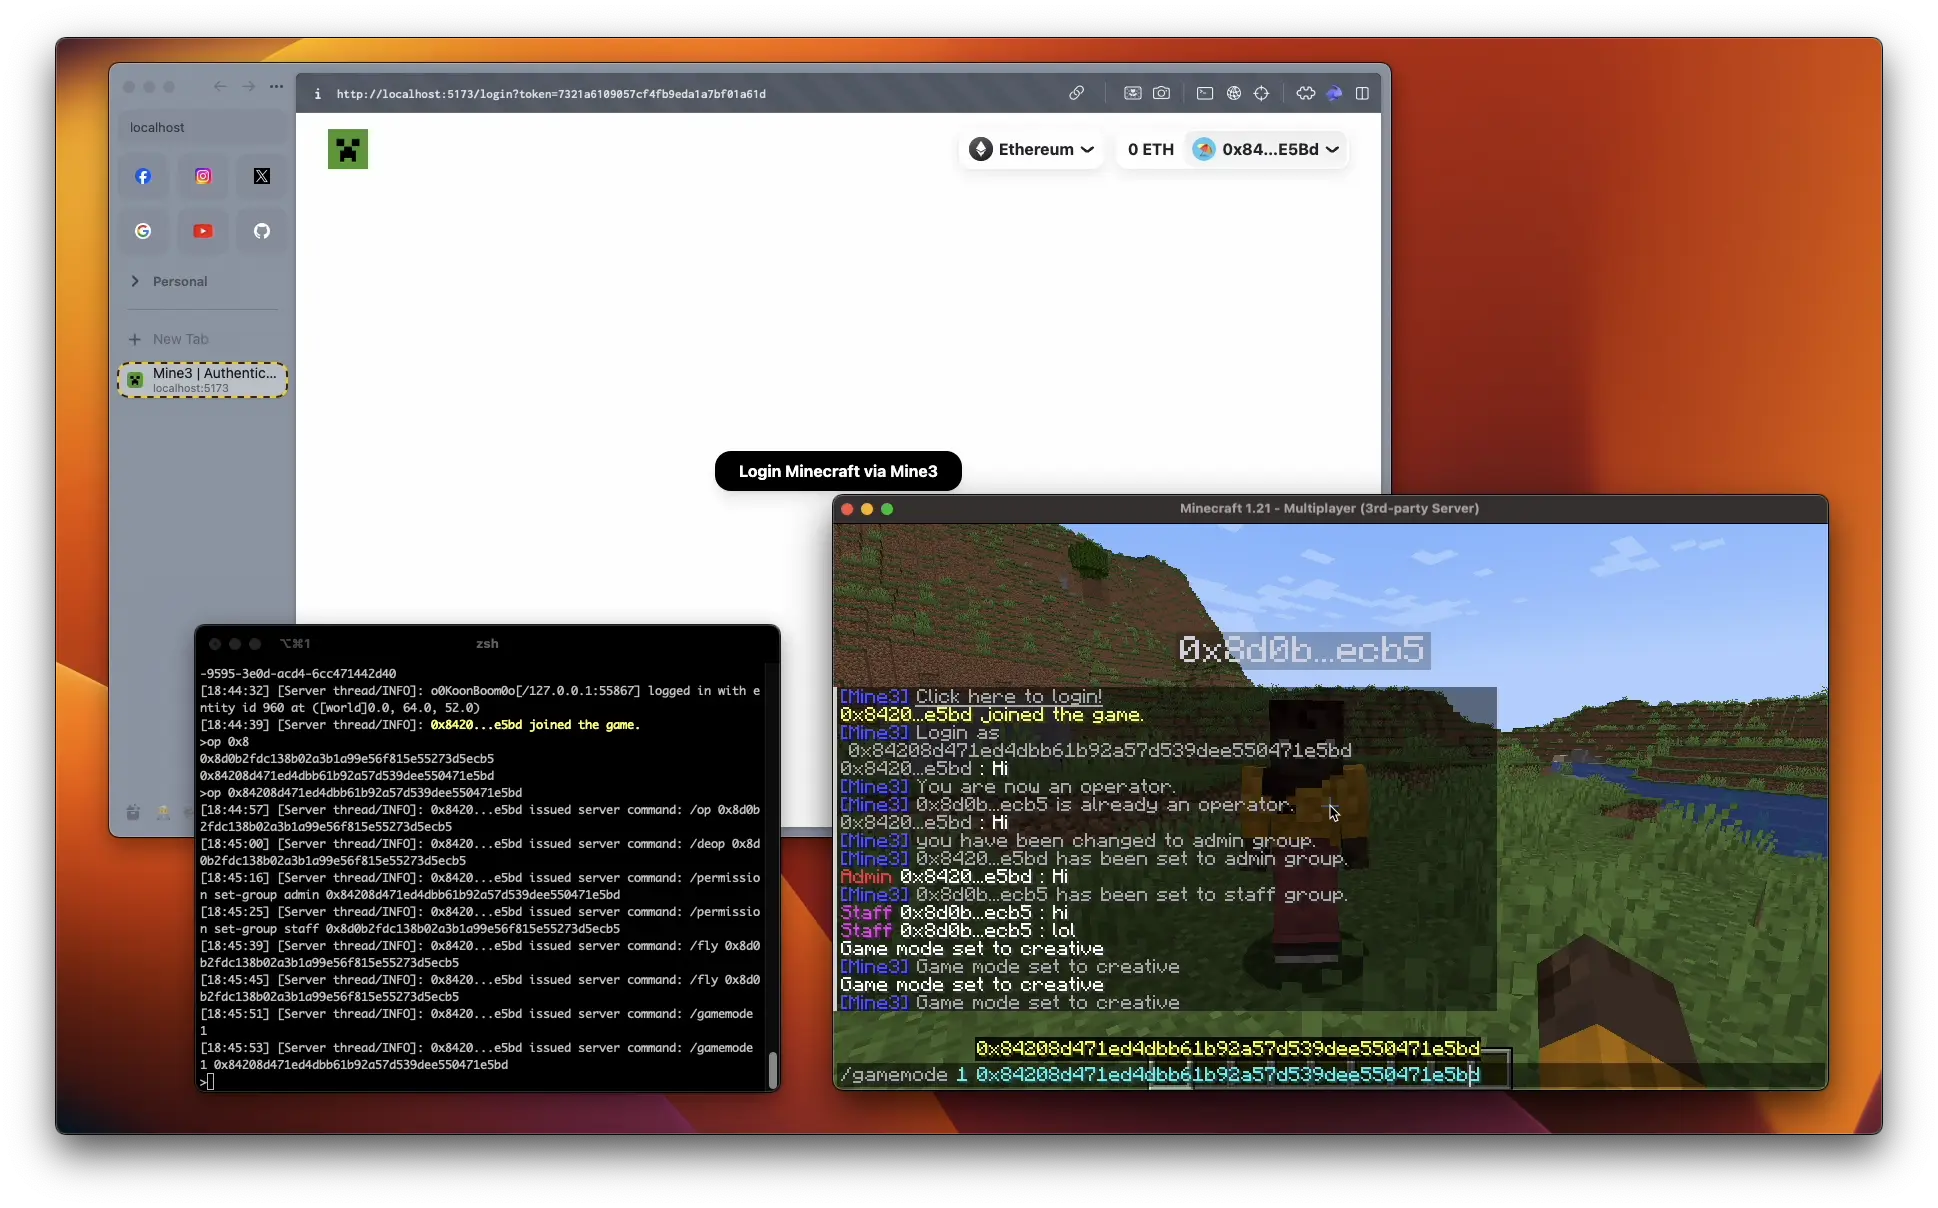Screen dimensions: 1938x1208
Task: Click the '>op 0x8' line in terminal
Action: 224,742
